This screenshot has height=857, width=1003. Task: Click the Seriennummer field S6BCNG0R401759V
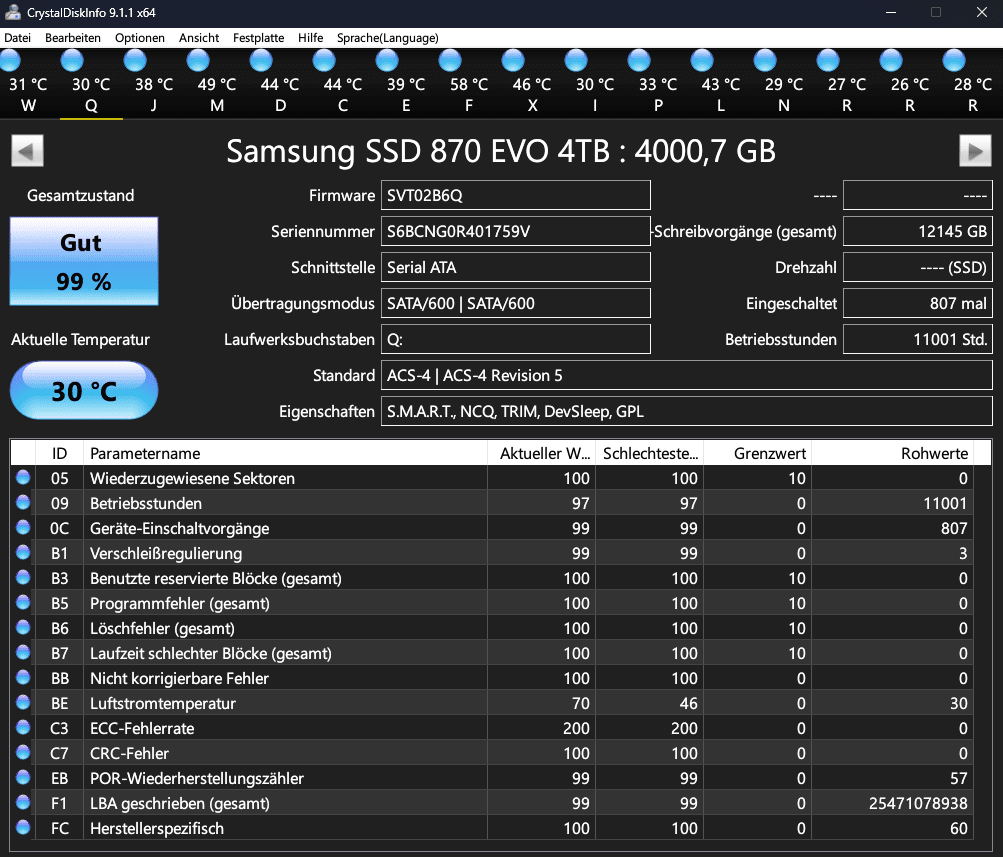pyautogui.click(x=516, y=232)
